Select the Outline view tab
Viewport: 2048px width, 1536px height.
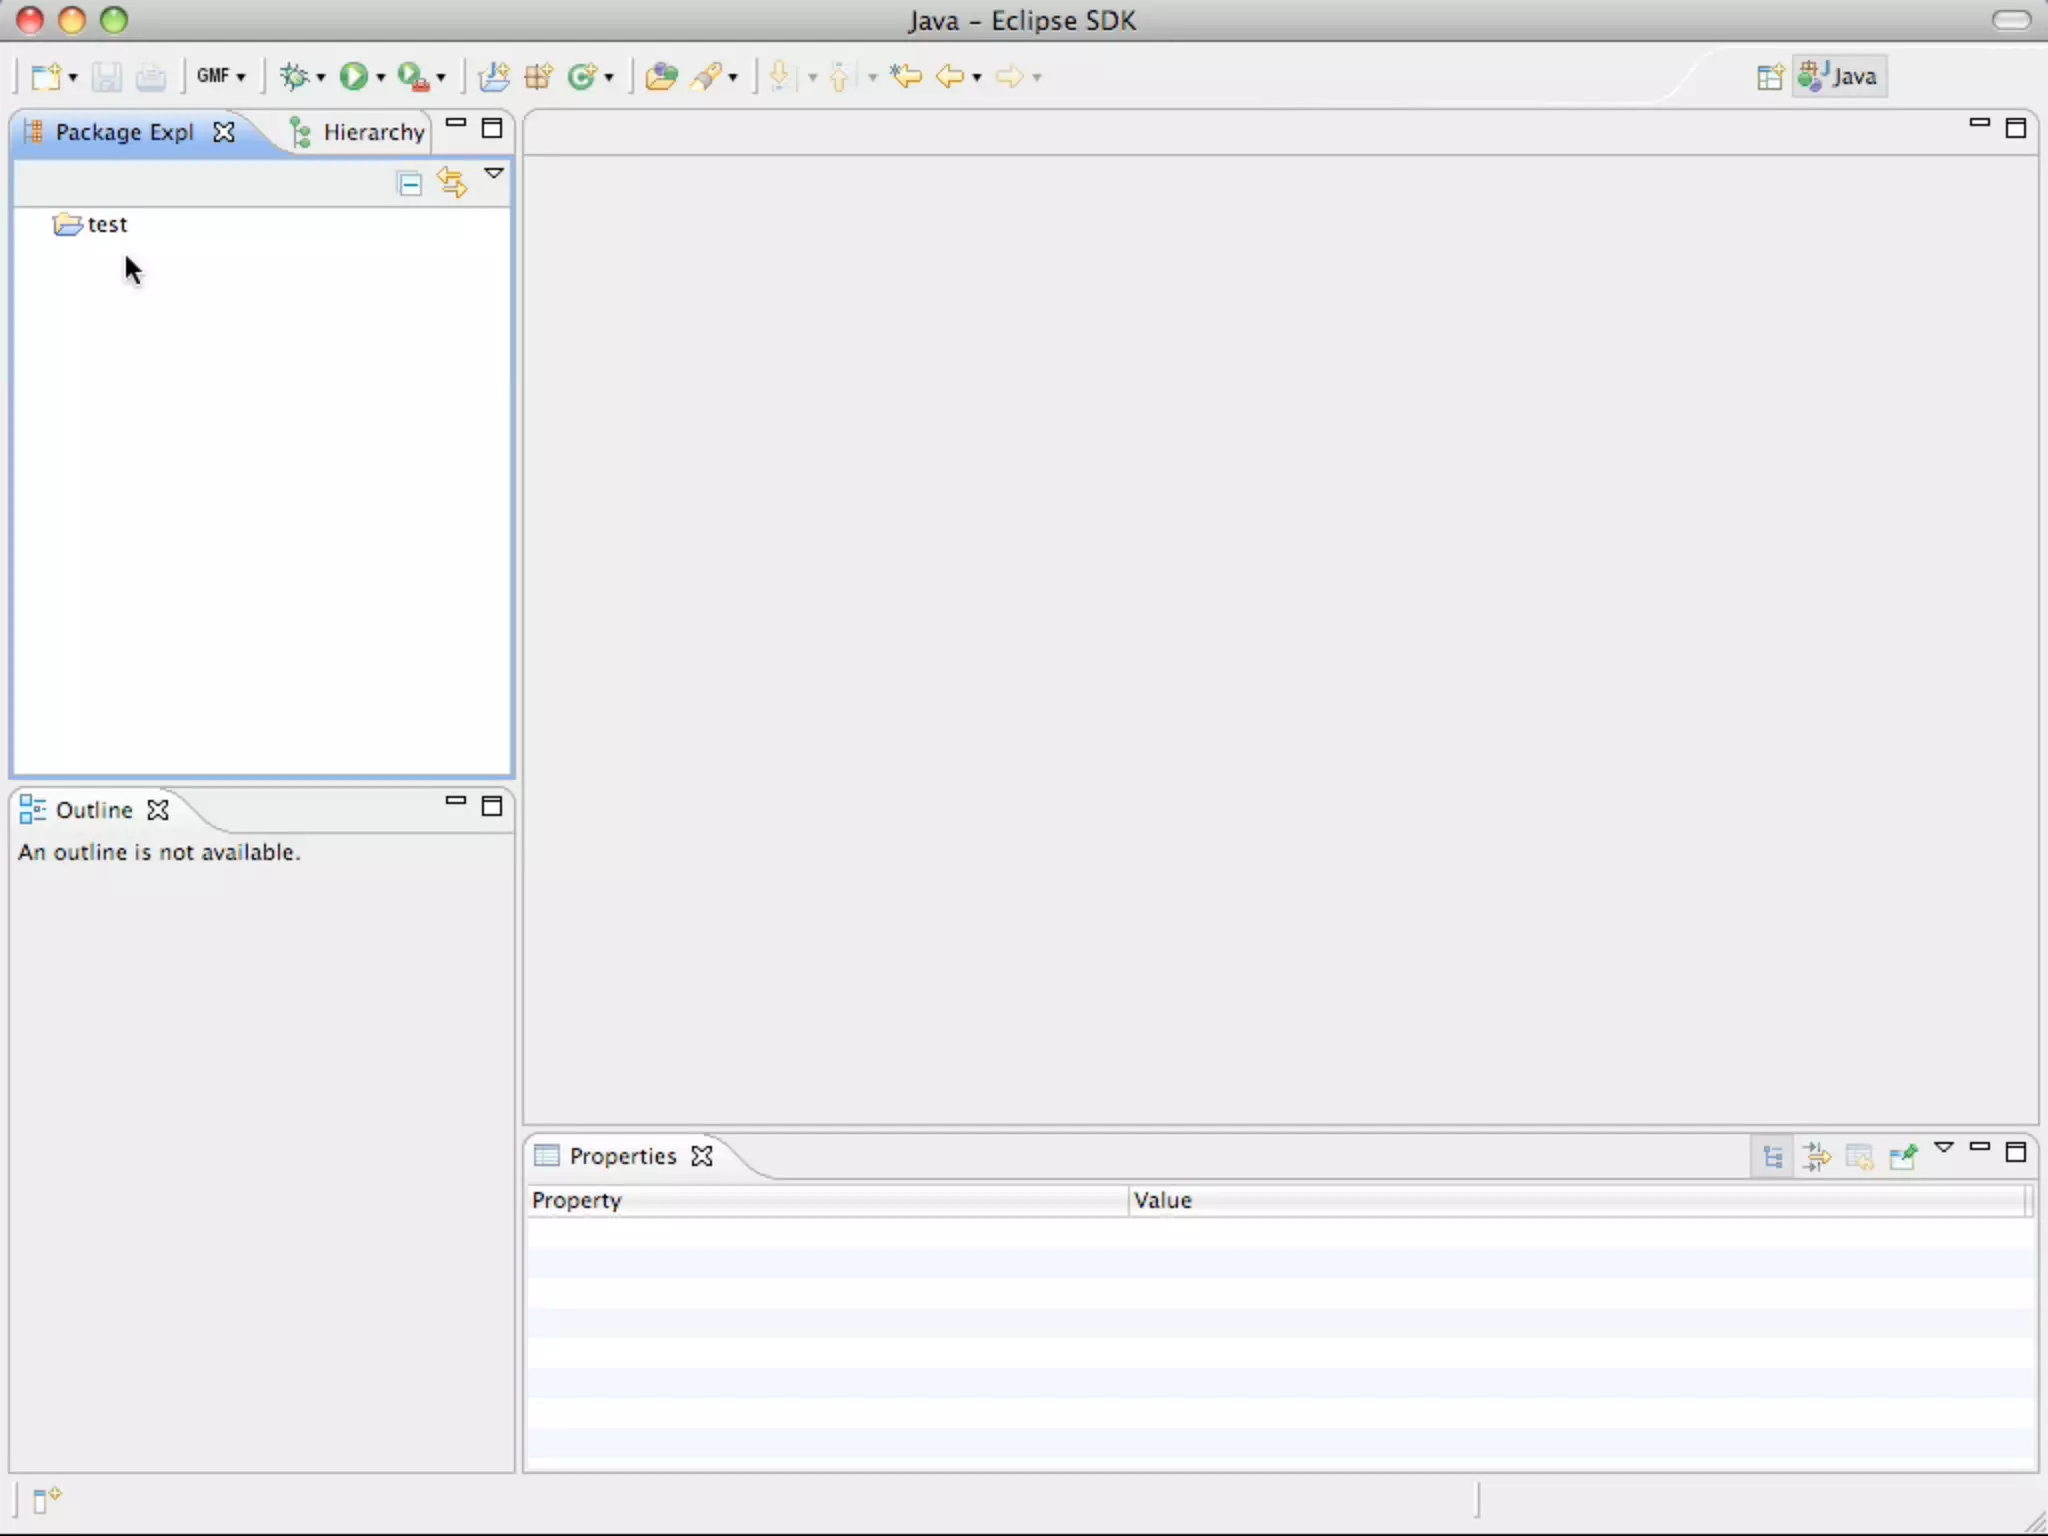(x=93, y=810)
